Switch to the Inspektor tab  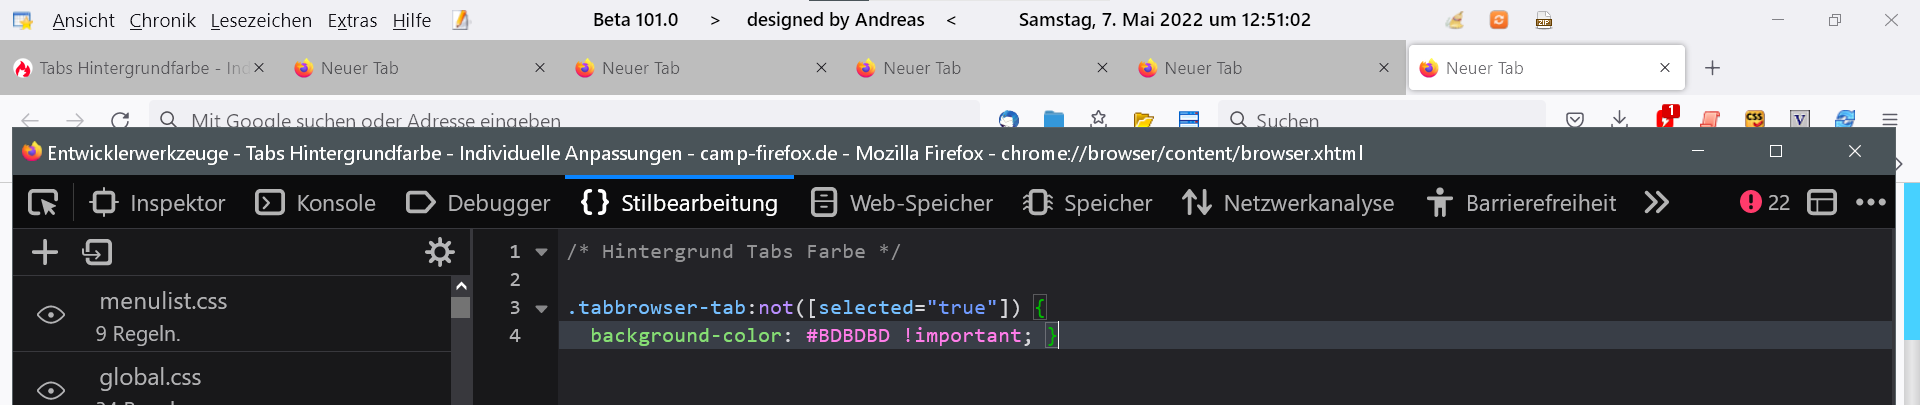(158, 203)
